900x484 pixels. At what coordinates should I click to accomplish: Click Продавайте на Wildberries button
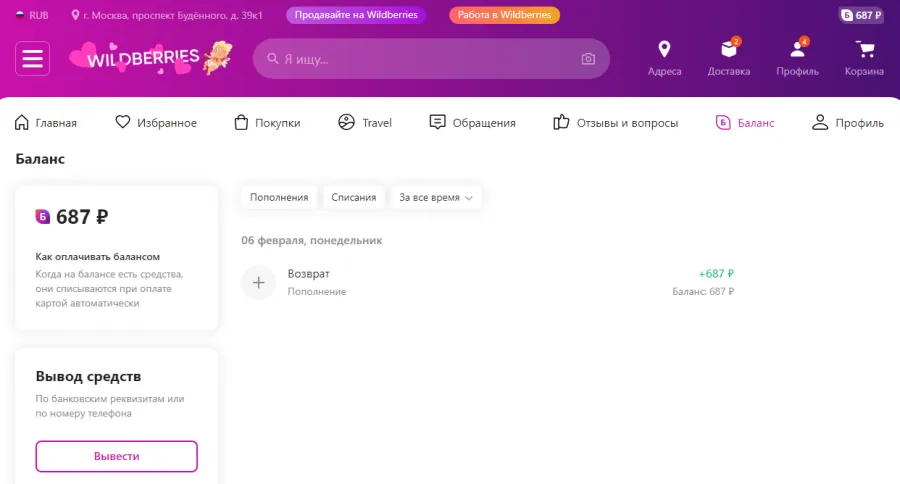pos(356,15)
